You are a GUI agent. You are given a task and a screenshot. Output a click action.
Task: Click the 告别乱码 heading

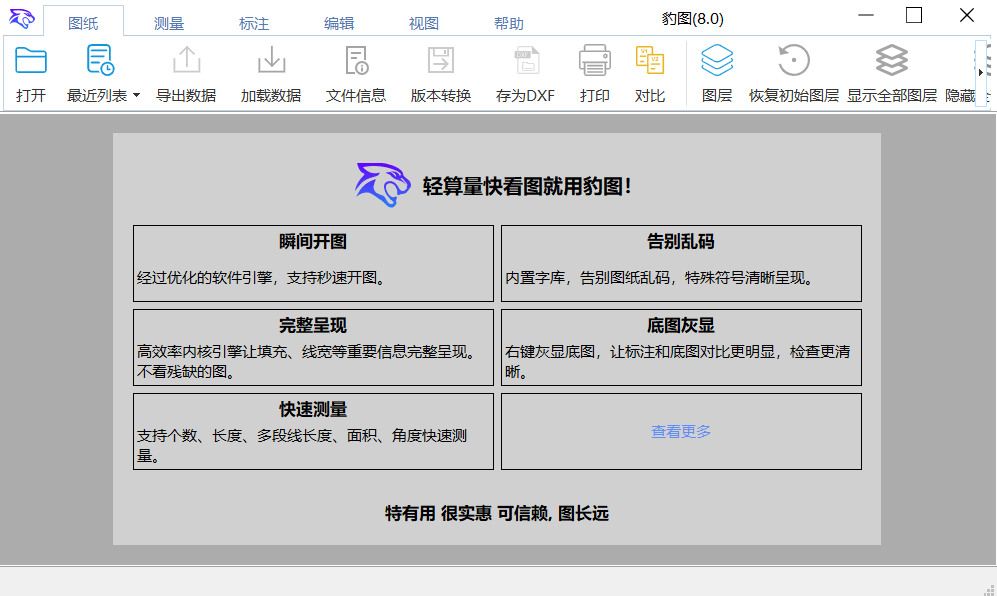point(681,242)
